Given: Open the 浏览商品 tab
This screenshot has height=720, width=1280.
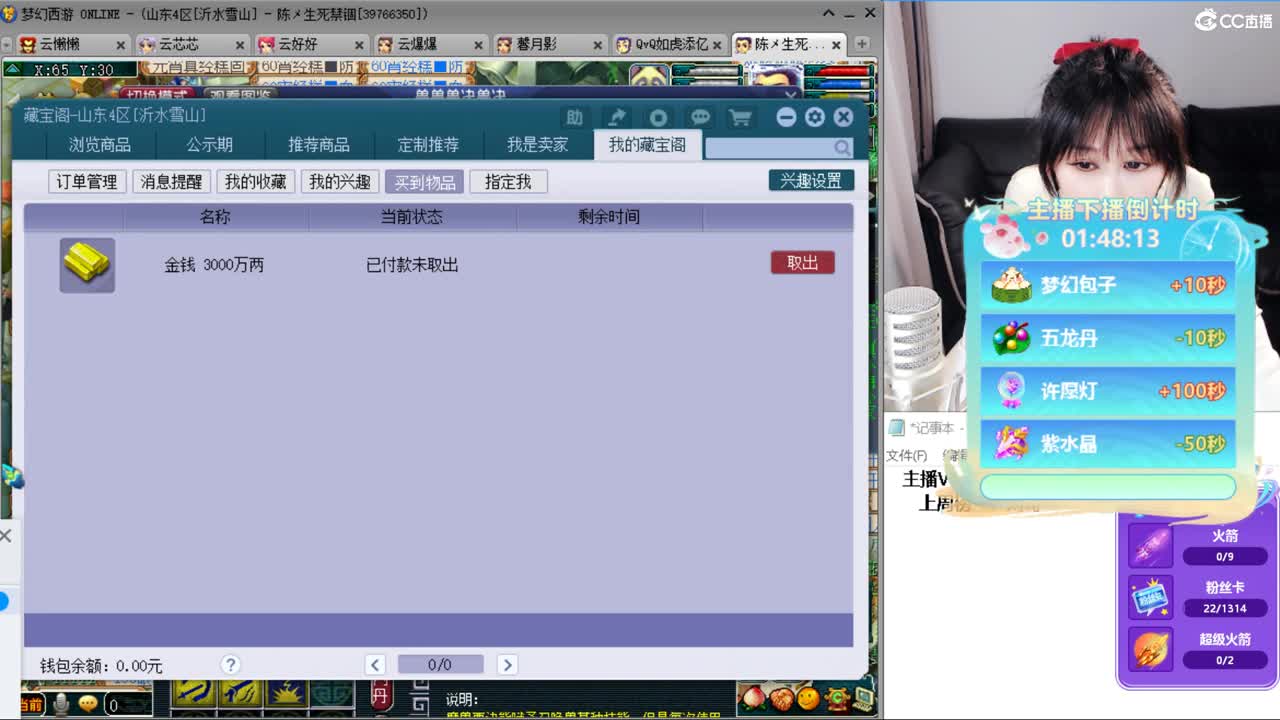Looking at the screenshot, I should point(100,145).
